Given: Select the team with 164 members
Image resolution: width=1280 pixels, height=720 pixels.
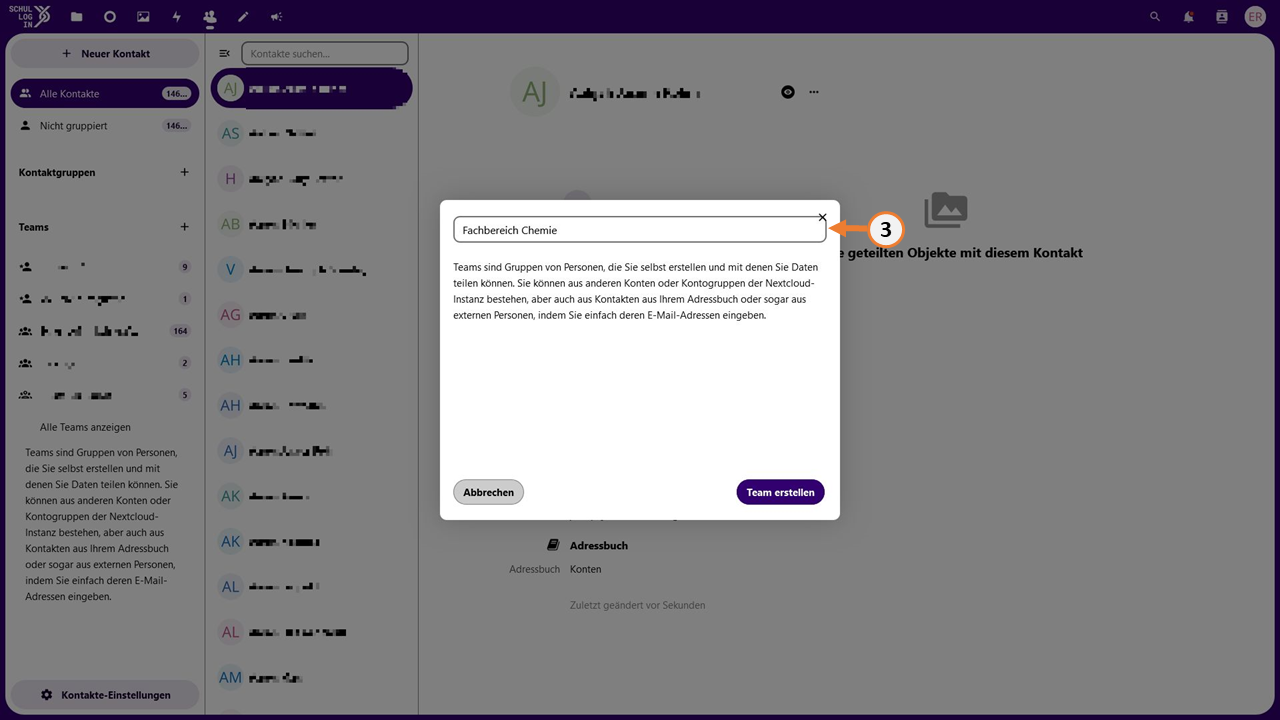Looking at the screenshot, I should pyautogui.click(x=105, y=331).
